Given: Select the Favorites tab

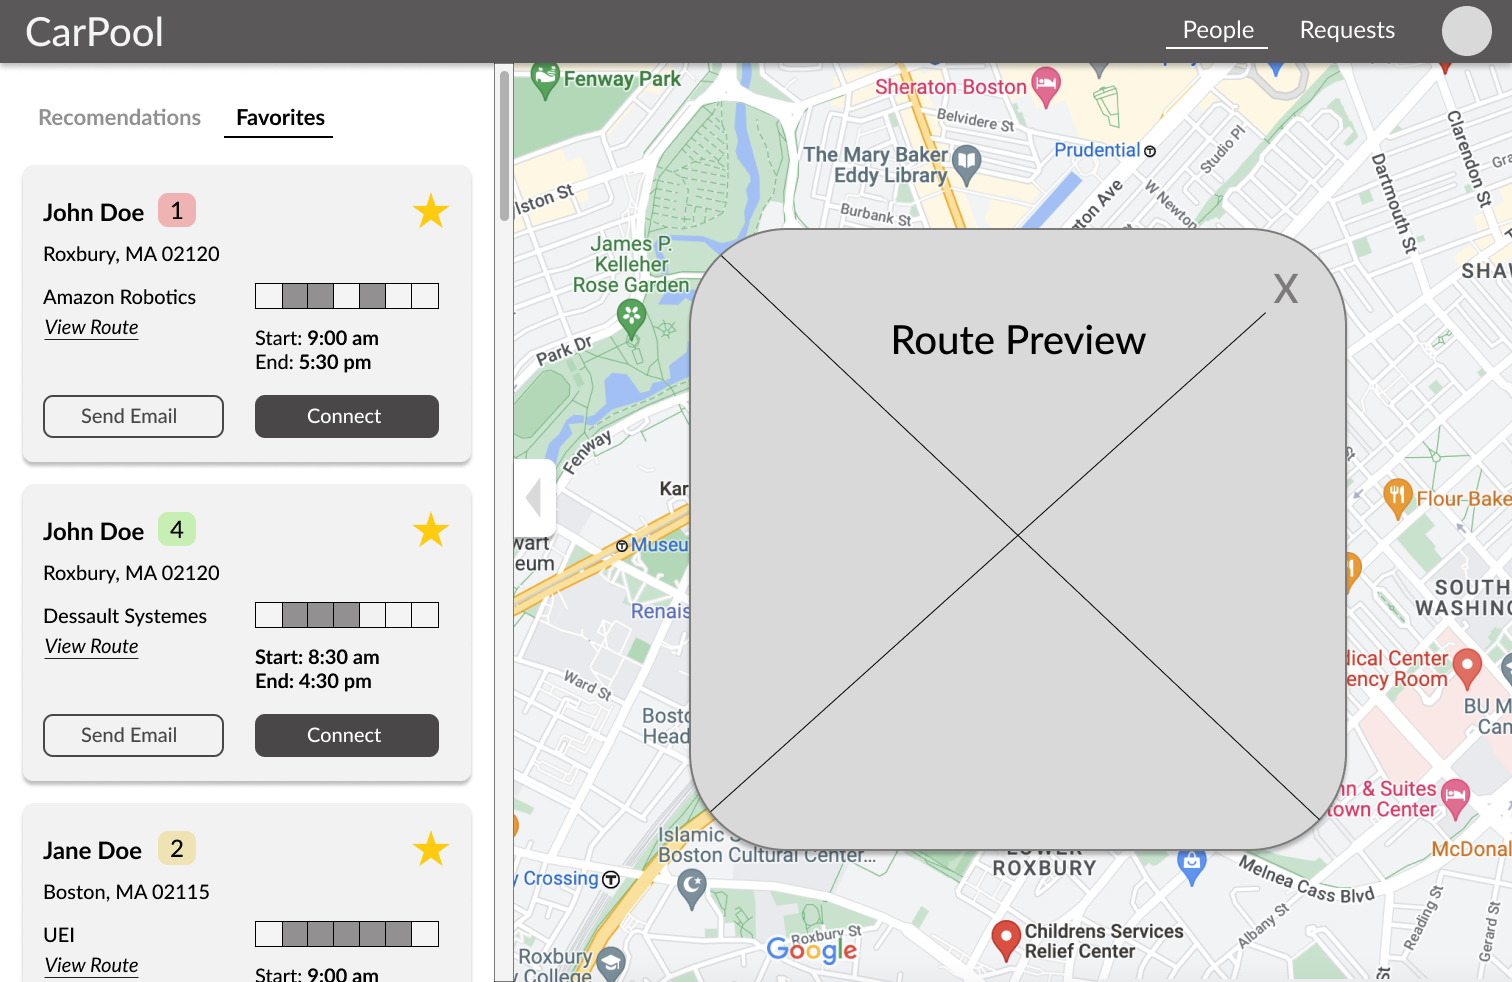Looking at the screenshot, I should click(x=280, y=117).
